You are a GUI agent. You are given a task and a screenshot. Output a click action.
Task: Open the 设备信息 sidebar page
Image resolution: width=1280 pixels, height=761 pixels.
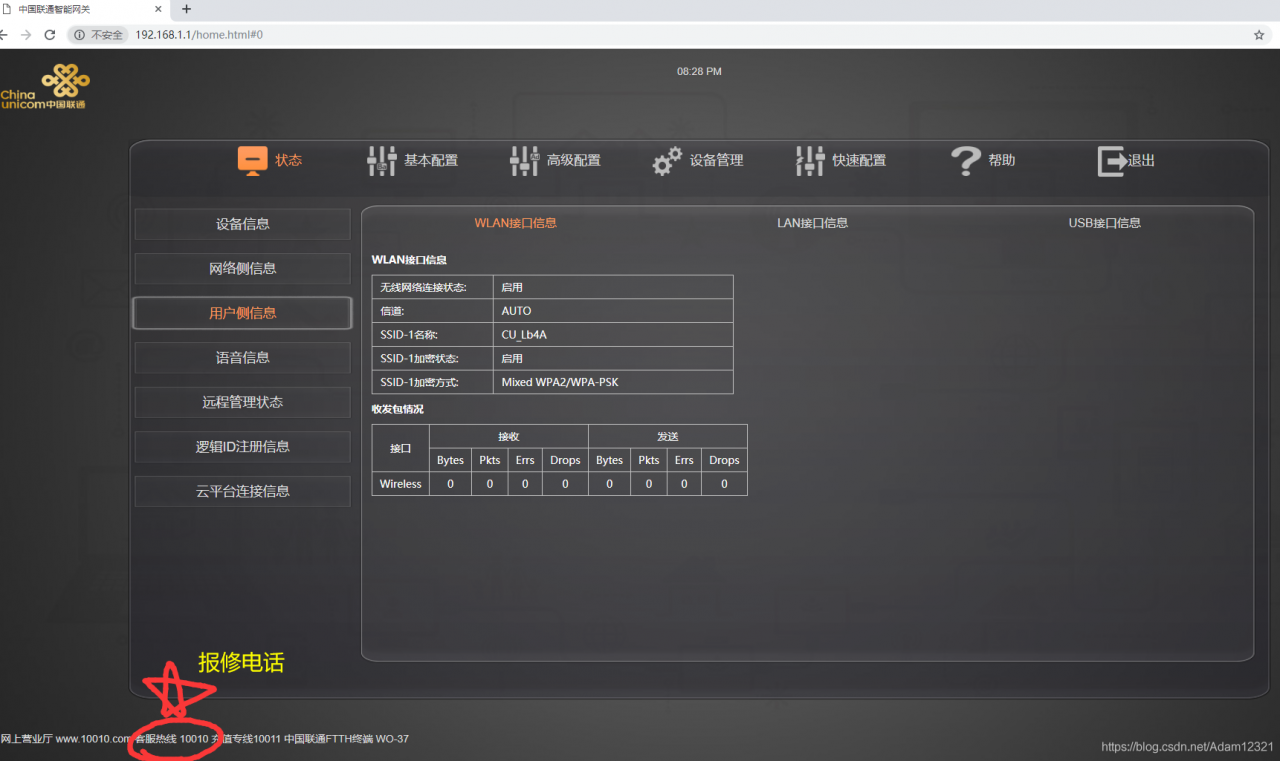tap(243, 224)
